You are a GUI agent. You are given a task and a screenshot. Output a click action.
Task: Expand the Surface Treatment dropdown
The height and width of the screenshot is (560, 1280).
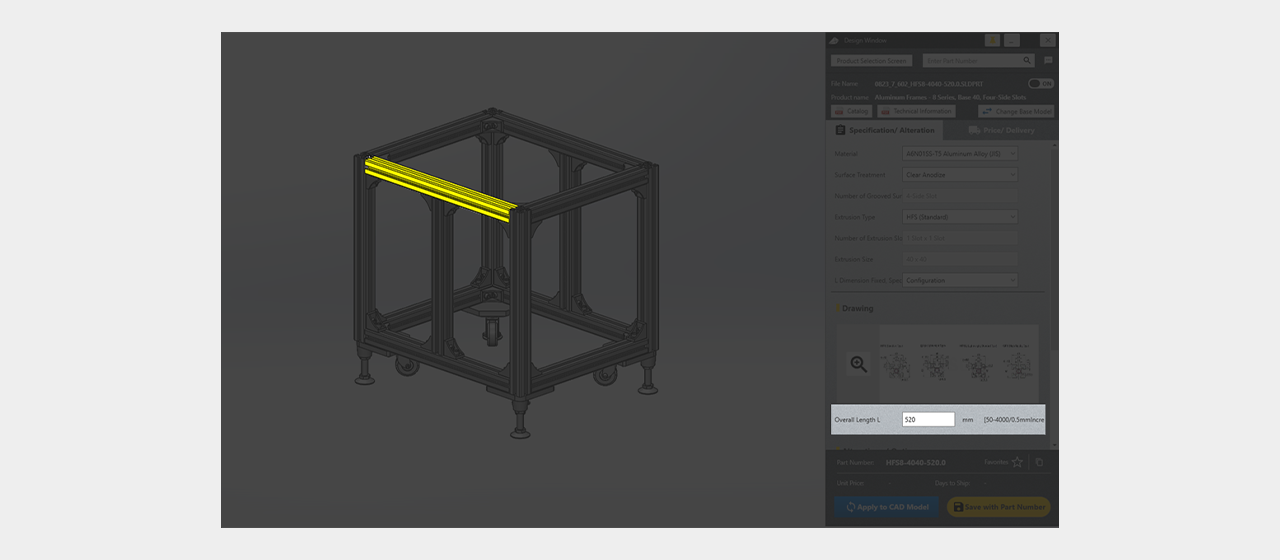point(960,175)
